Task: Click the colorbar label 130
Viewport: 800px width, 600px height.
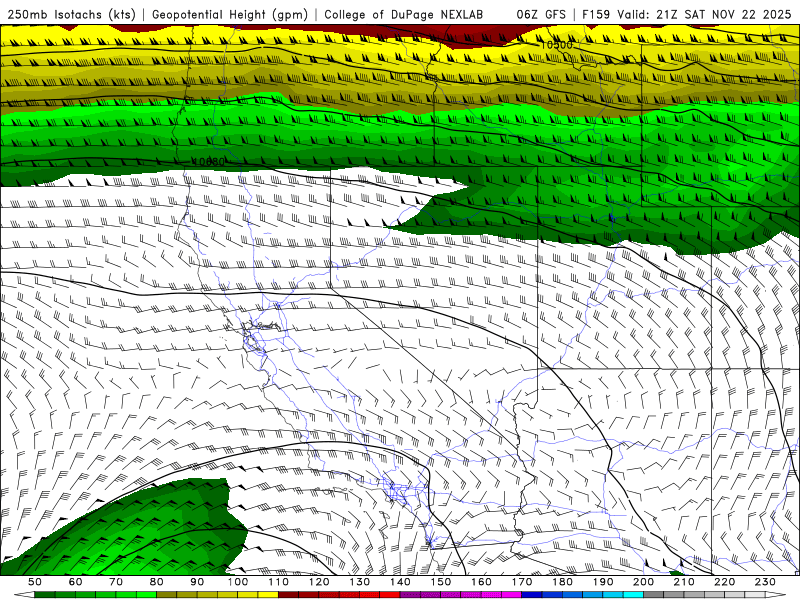Action: [360, 582]
